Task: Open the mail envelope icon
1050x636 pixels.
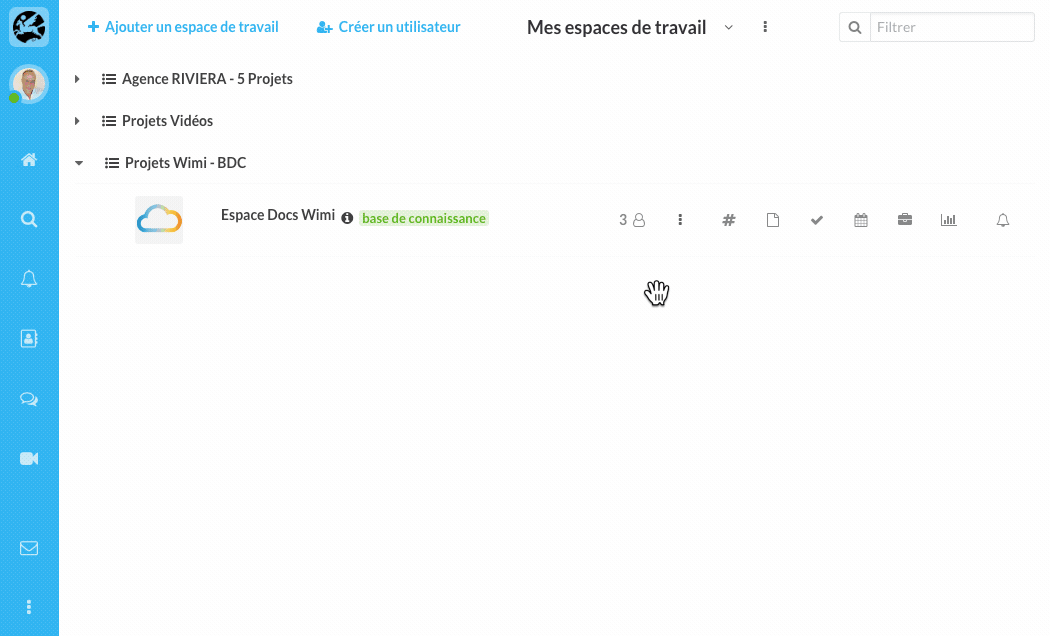Action: click(x=29, y=548)
